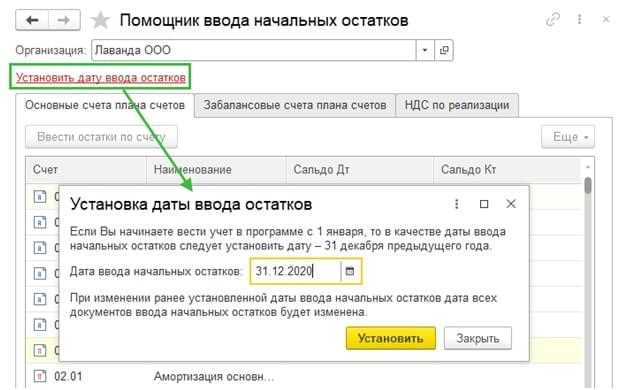Select the Амортизация основн... name cell
The height and width of the screenshot is (390, 628).
pos(214,377)
